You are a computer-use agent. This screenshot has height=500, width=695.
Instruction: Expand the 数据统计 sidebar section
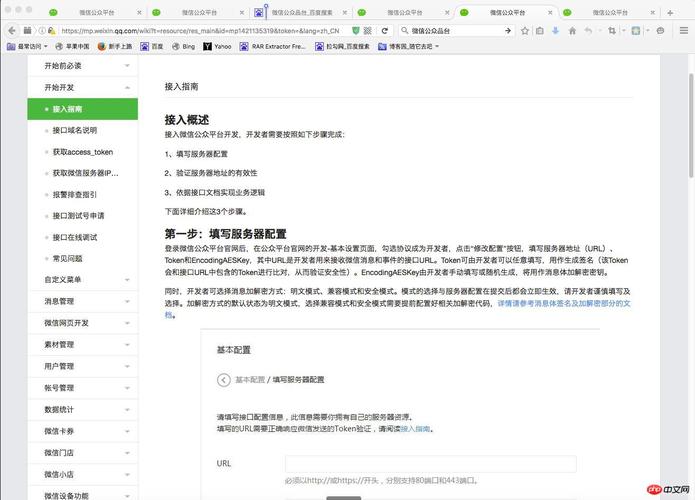(83, 410)
